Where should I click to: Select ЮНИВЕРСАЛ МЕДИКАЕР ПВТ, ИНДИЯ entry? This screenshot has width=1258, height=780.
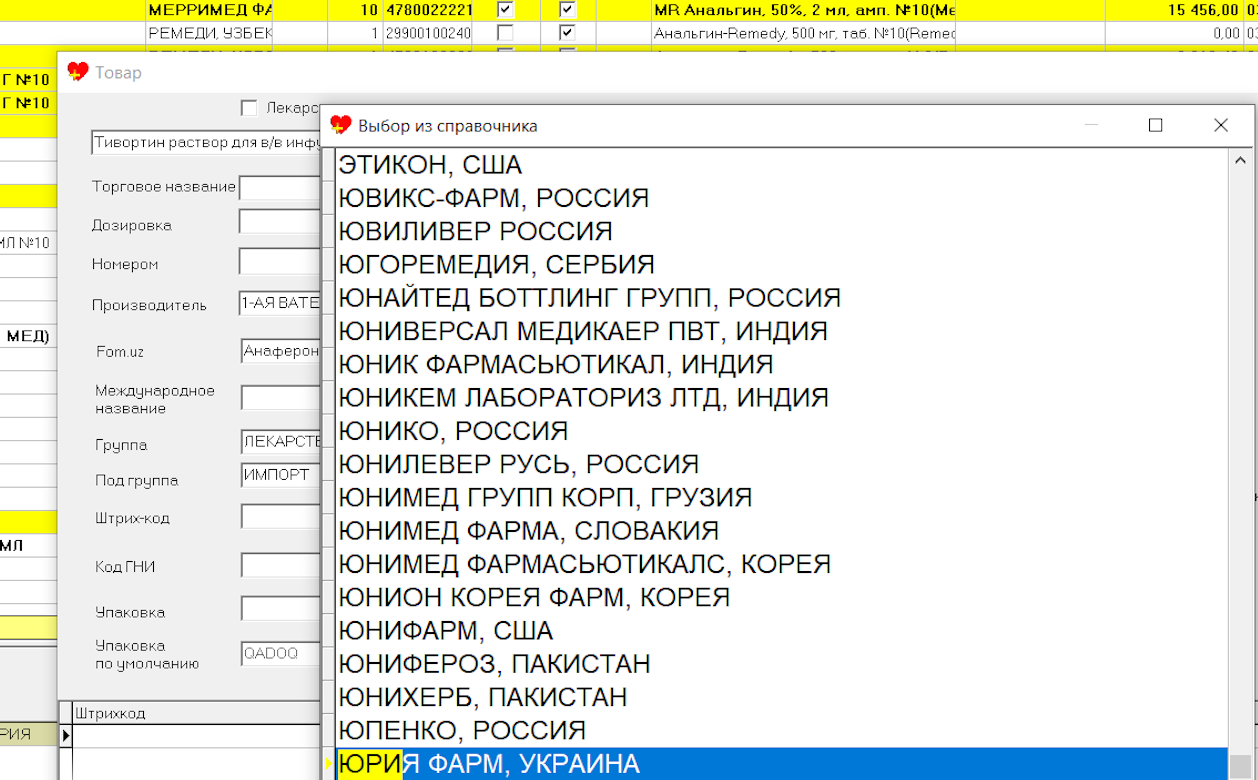pyautogui.click(x=781, y=331)
